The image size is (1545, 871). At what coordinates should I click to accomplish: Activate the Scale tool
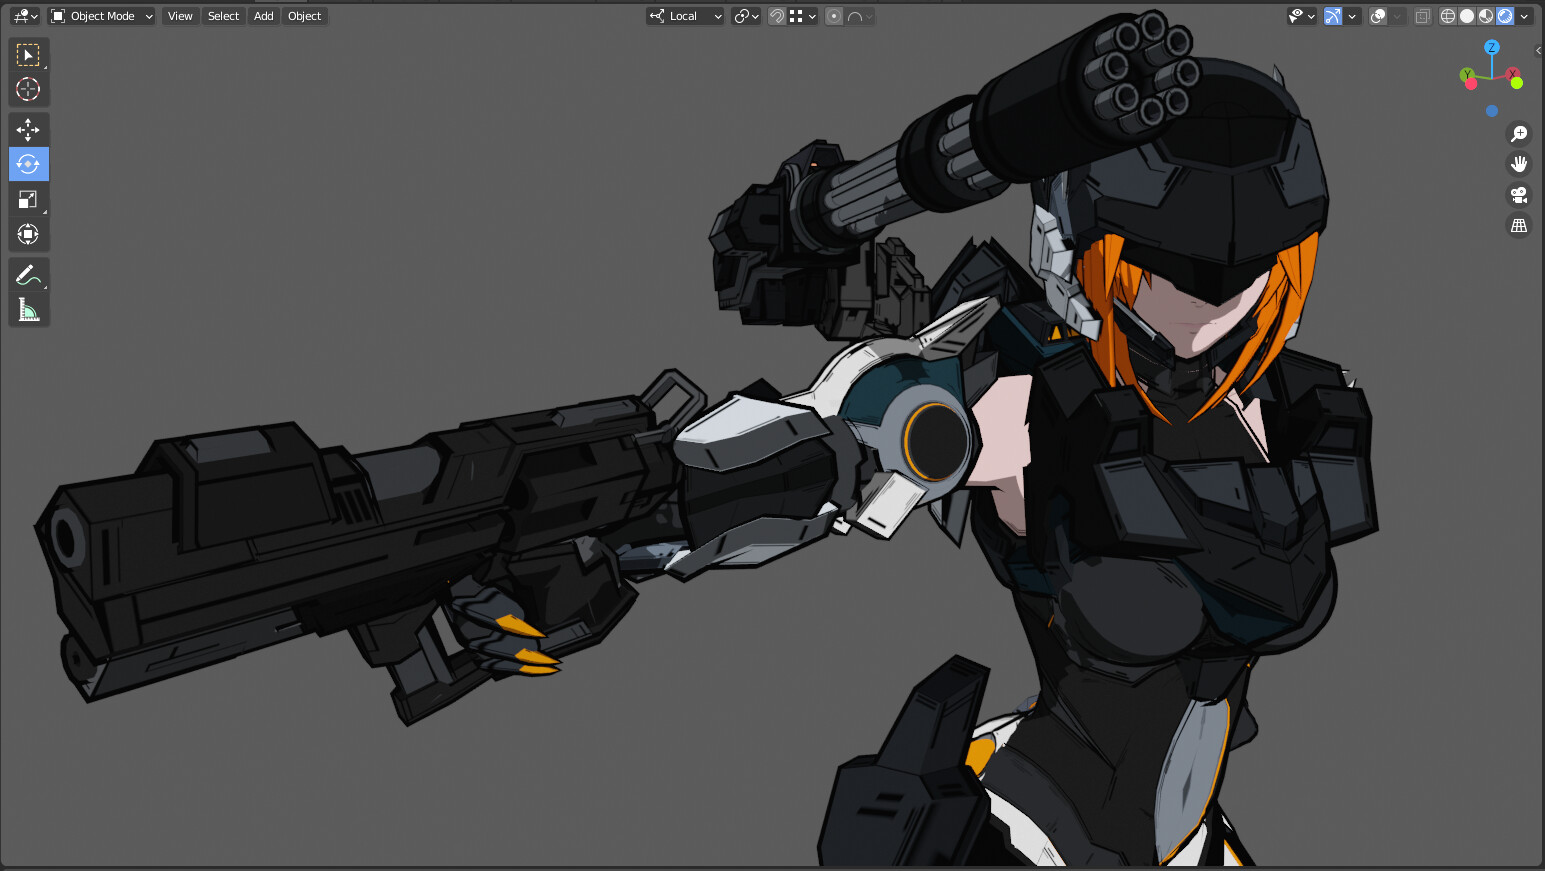(28, 199)
